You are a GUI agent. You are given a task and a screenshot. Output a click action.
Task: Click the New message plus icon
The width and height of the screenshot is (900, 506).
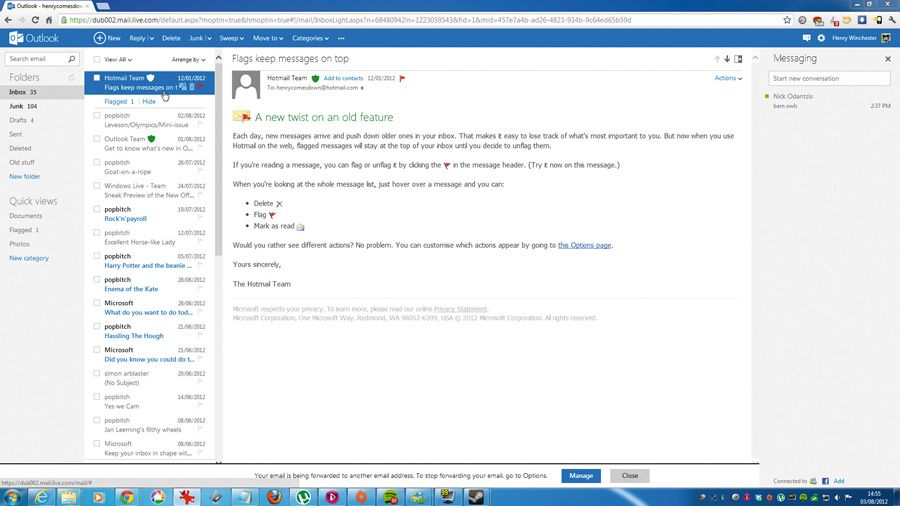pyautogui.click(x=99, y=38)
